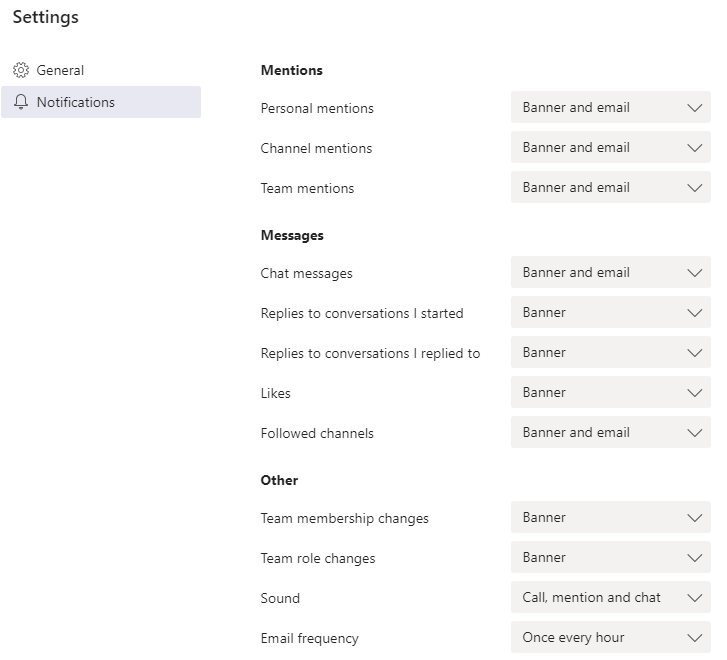Change the Team mentions notification setting
This screenshot has height=660, width=727.
pyautogui.click(x=611, y=187)
